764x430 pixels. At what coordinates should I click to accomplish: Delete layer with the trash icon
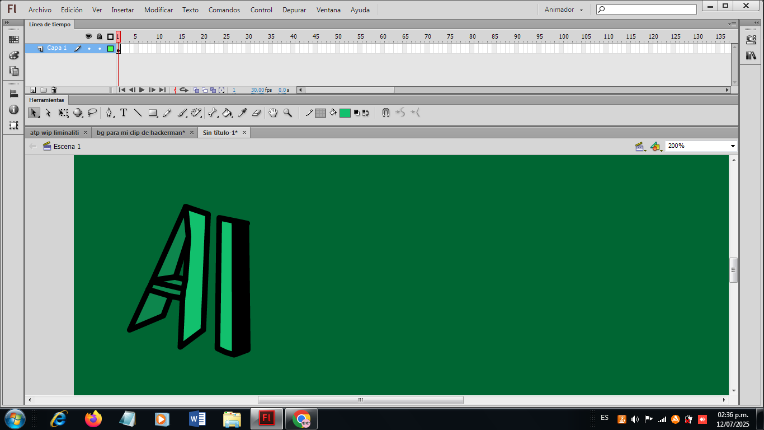(54, 90)
